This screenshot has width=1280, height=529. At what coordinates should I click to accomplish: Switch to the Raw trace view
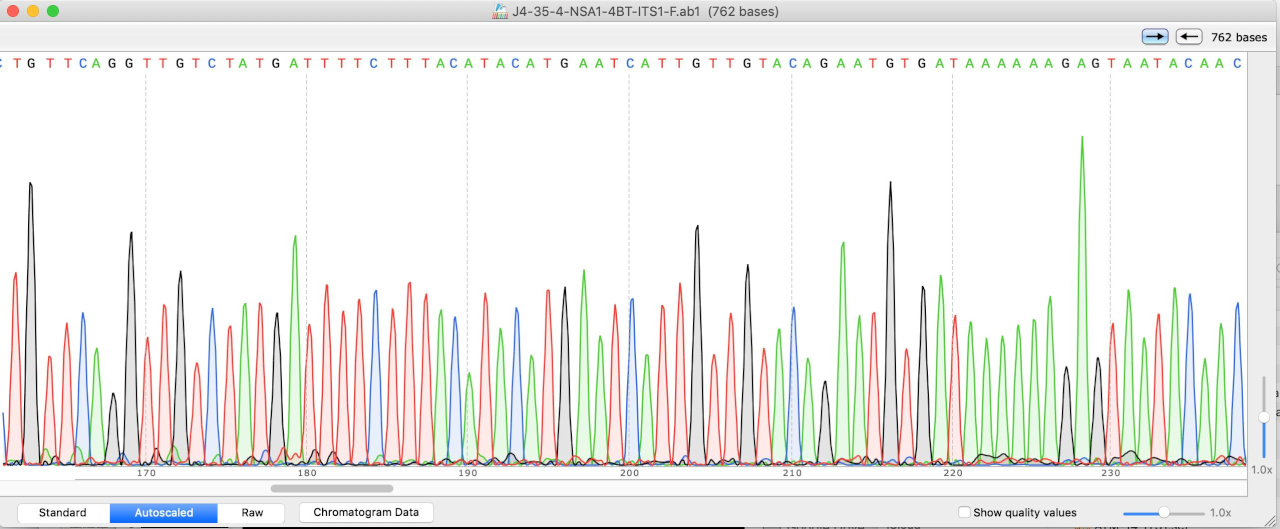tap(252, 513)
